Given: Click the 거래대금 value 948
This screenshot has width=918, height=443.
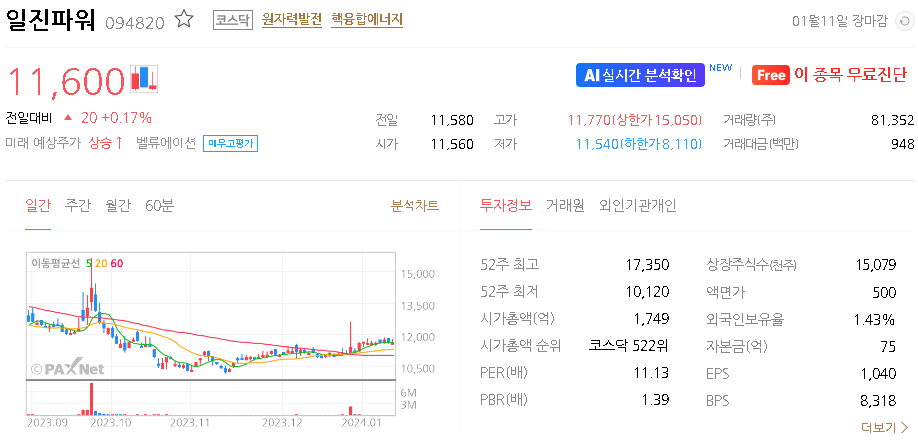Looking at the screenshot, I should click(x=905, y=143).
